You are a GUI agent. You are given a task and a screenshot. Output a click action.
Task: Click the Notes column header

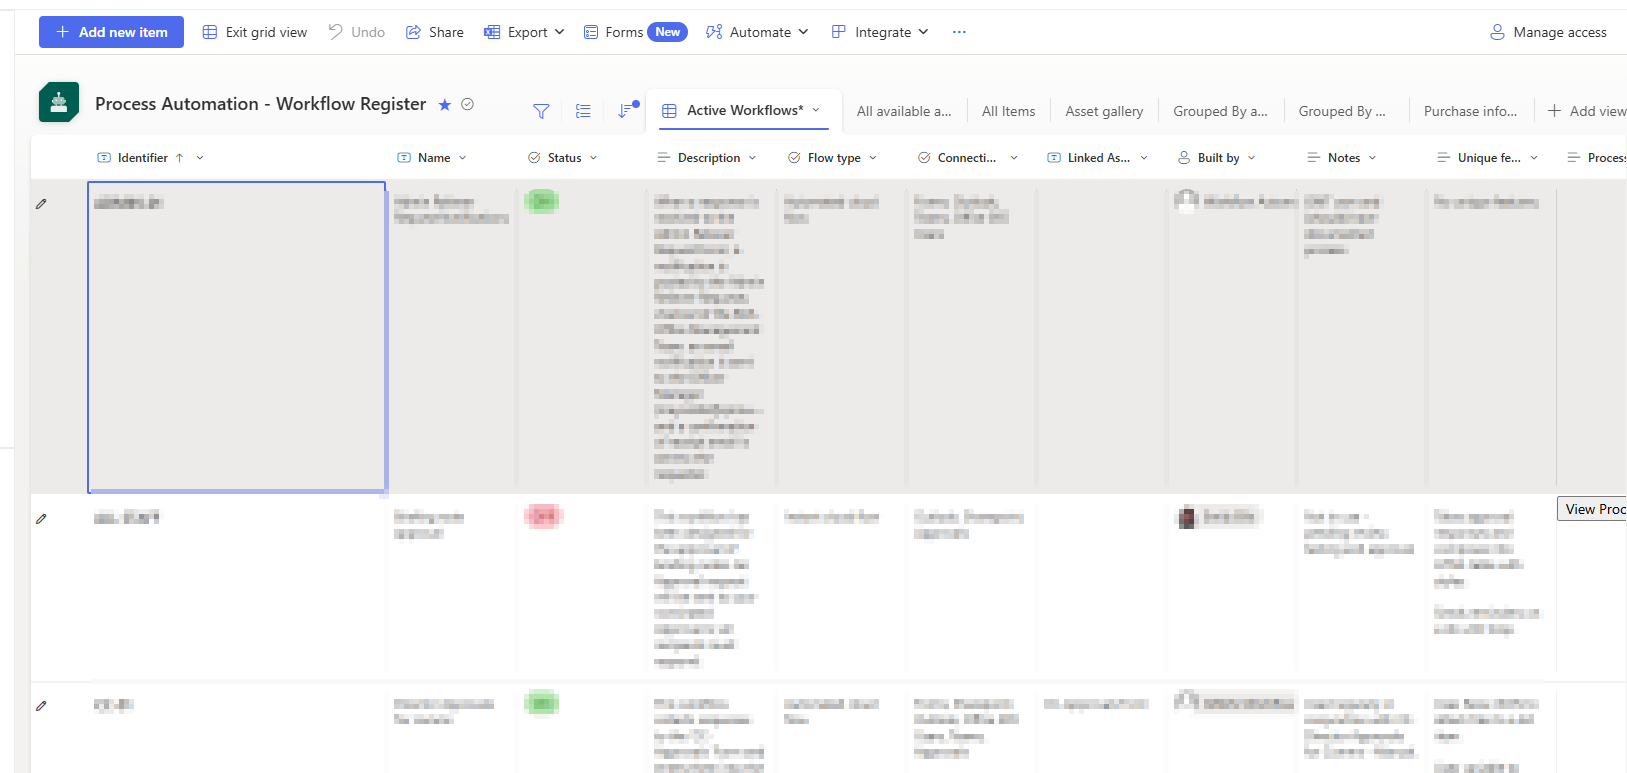point(1343,158)
